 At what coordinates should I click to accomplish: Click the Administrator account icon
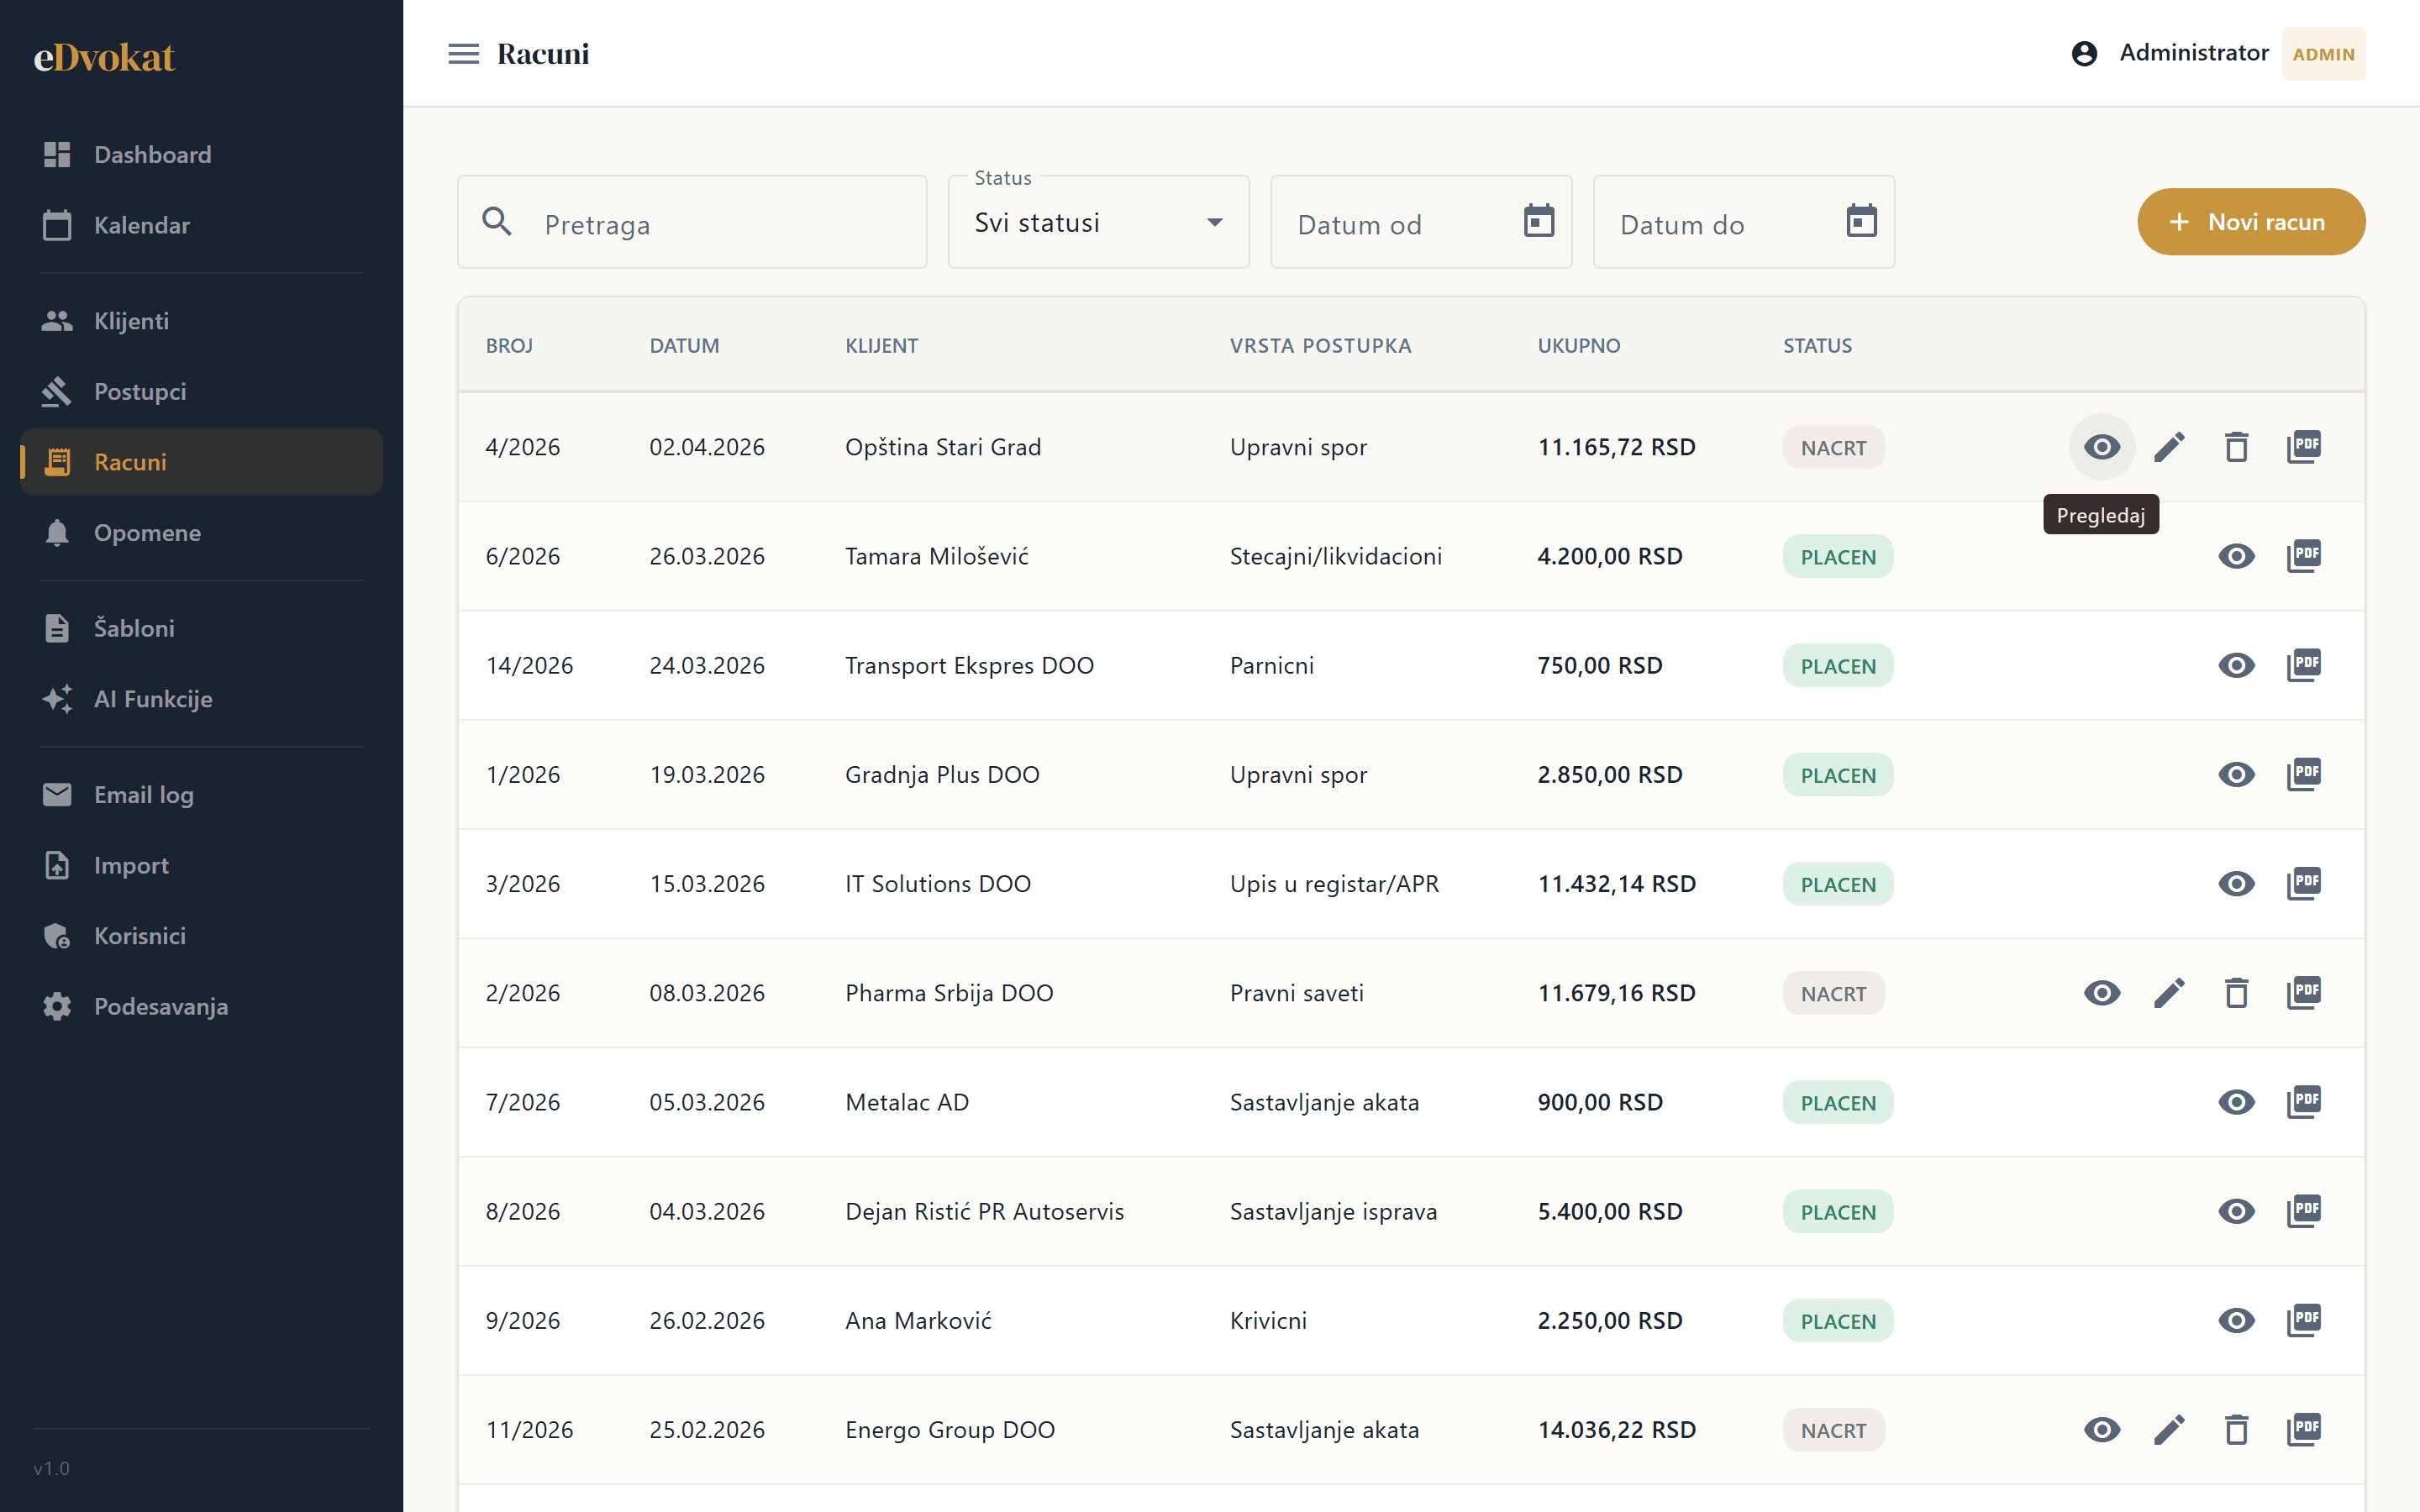pos(2084,54)
